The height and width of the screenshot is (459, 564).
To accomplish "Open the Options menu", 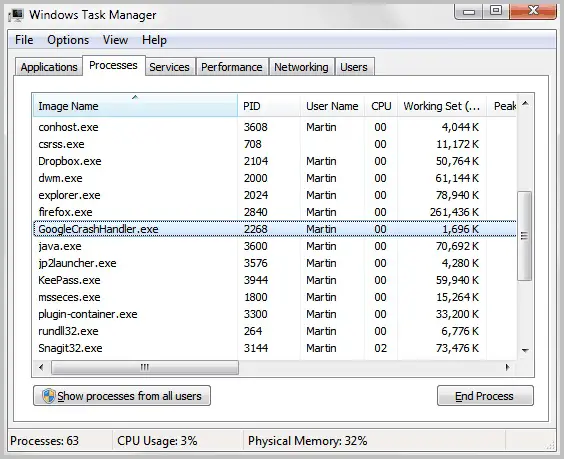I will pyautogui.click(x=68, y=40).
